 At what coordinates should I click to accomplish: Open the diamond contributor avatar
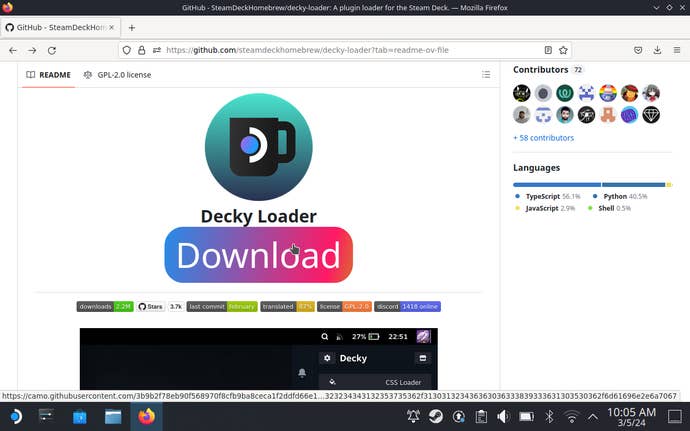[x=651, y=115]
